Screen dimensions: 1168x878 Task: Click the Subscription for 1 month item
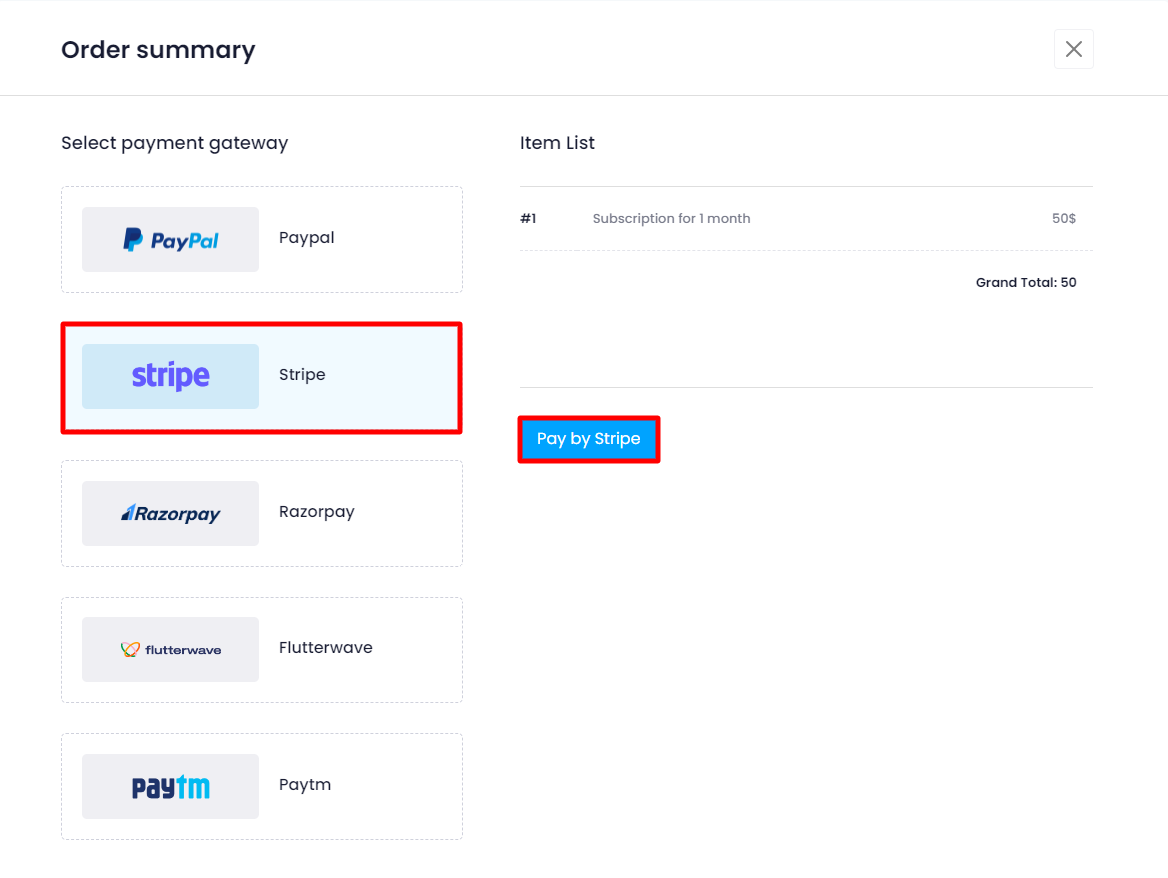pos(671,219)
